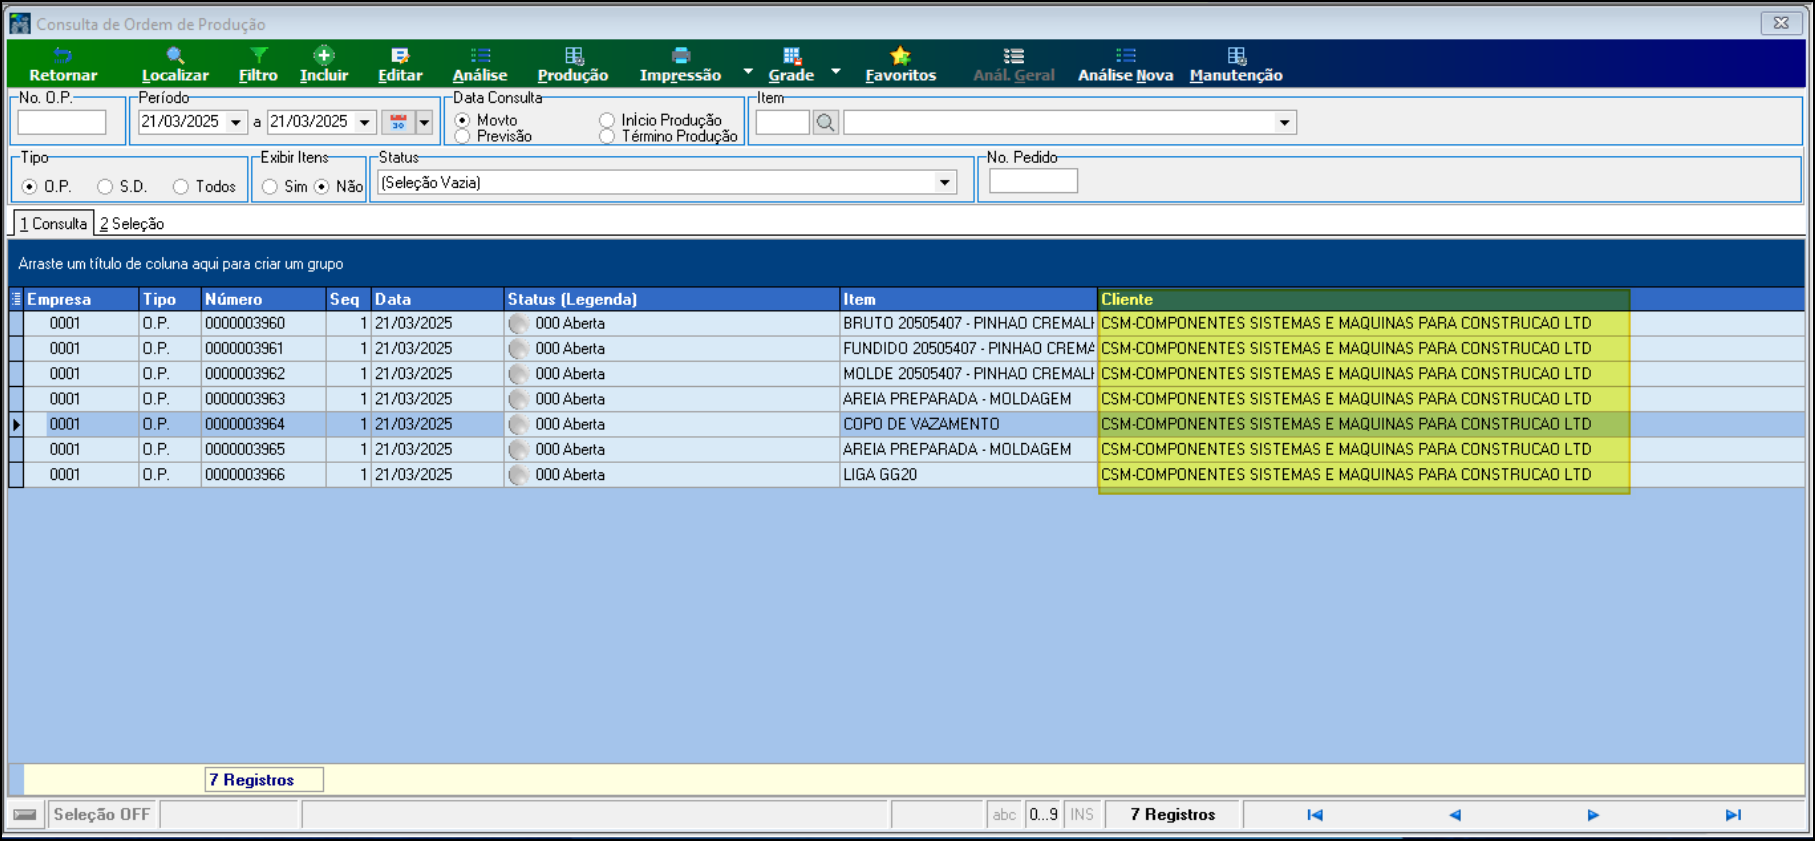The image size is (1815, 841).
Task: Sort by the Data column header
Action: point(438,299)
